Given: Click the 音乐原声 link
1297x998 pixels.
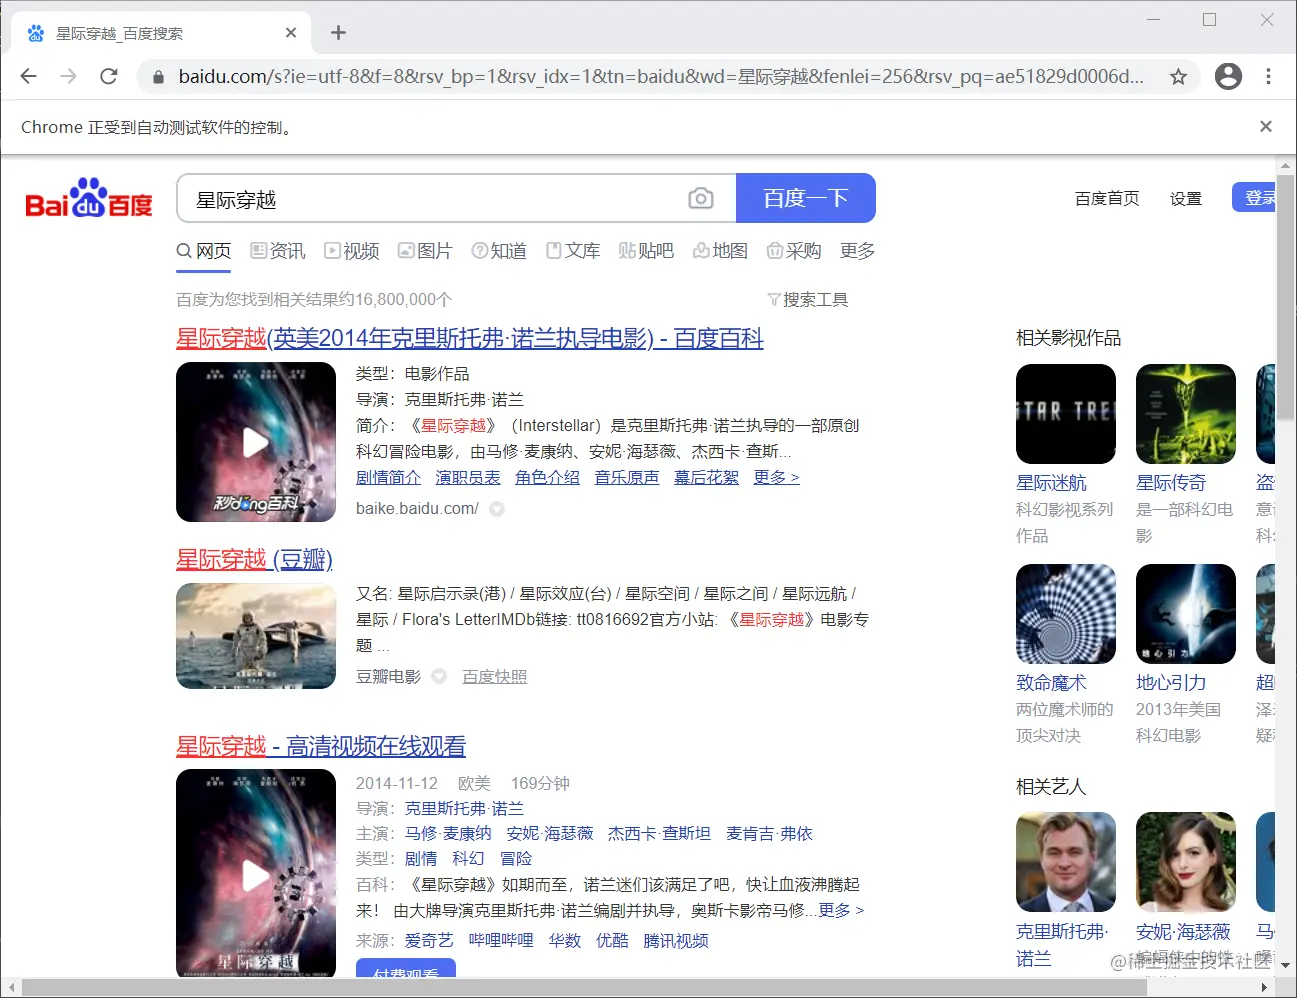Looking at the screenshot, I should tap(627, 478).
